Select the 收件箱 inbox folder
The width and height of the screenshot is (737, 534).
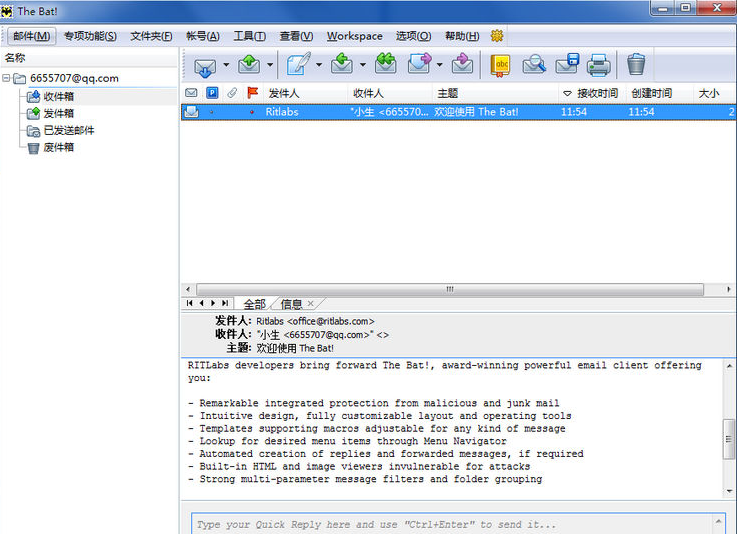coord(58,96)
